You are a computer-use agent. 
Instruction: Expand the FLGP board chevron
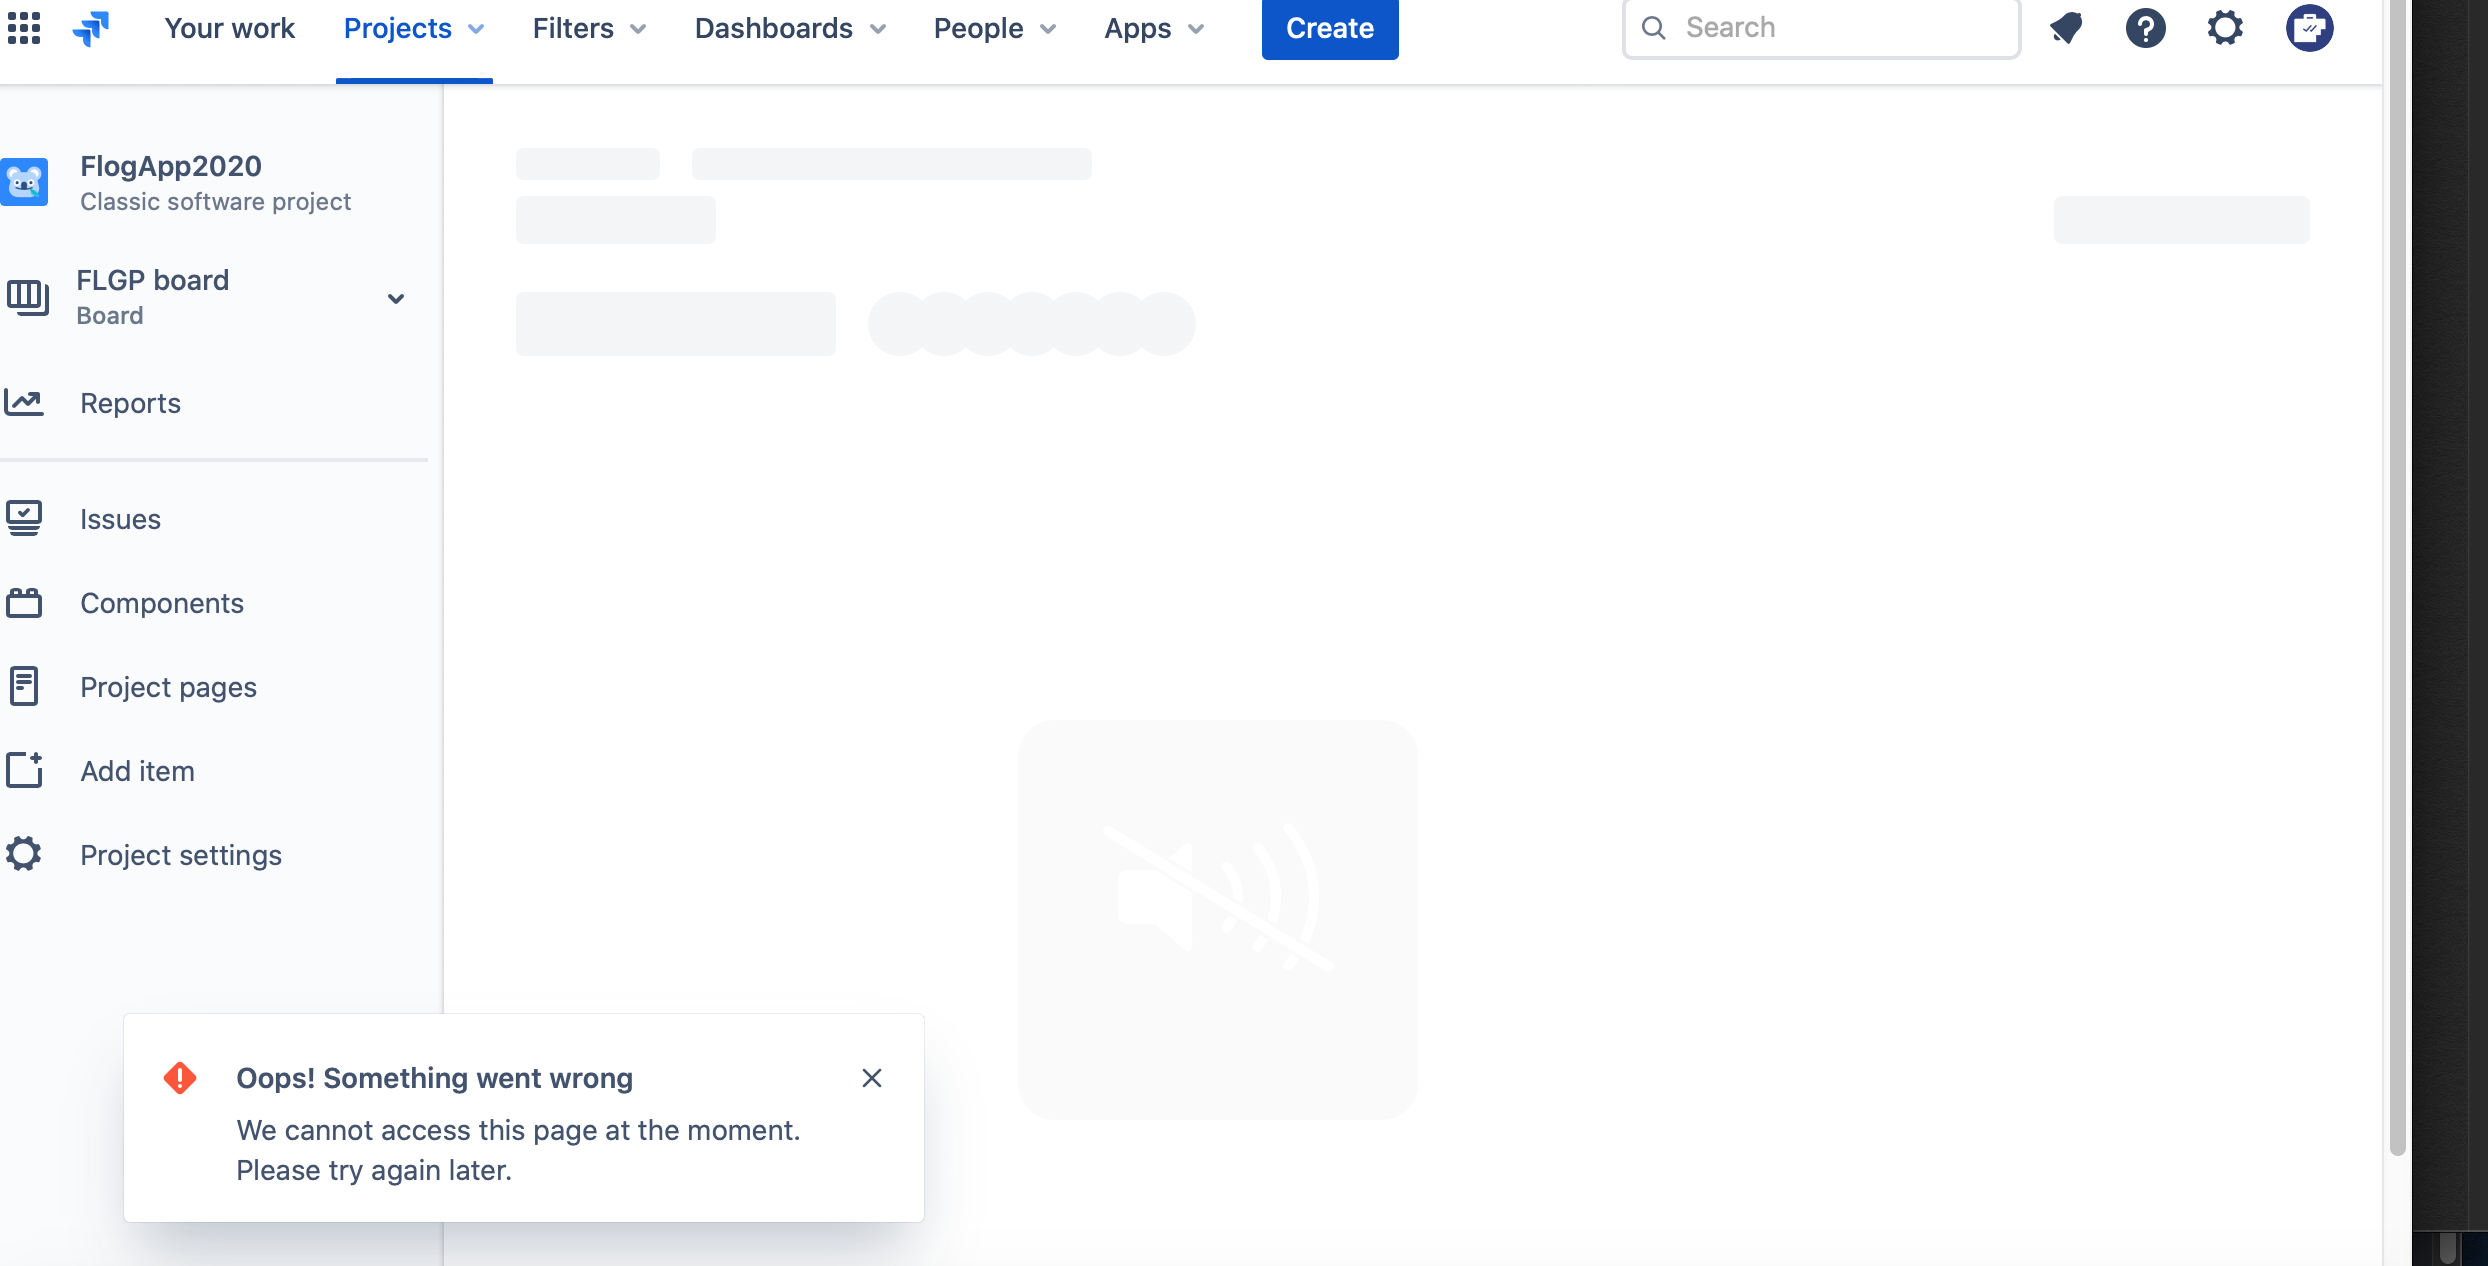click(396, 298)
